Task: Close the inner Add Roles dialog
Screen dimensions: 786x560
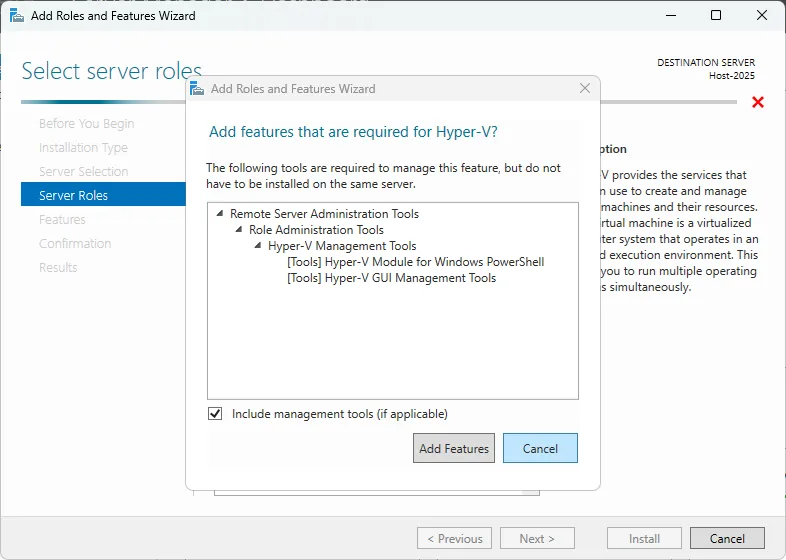Action: click(584, 88)
